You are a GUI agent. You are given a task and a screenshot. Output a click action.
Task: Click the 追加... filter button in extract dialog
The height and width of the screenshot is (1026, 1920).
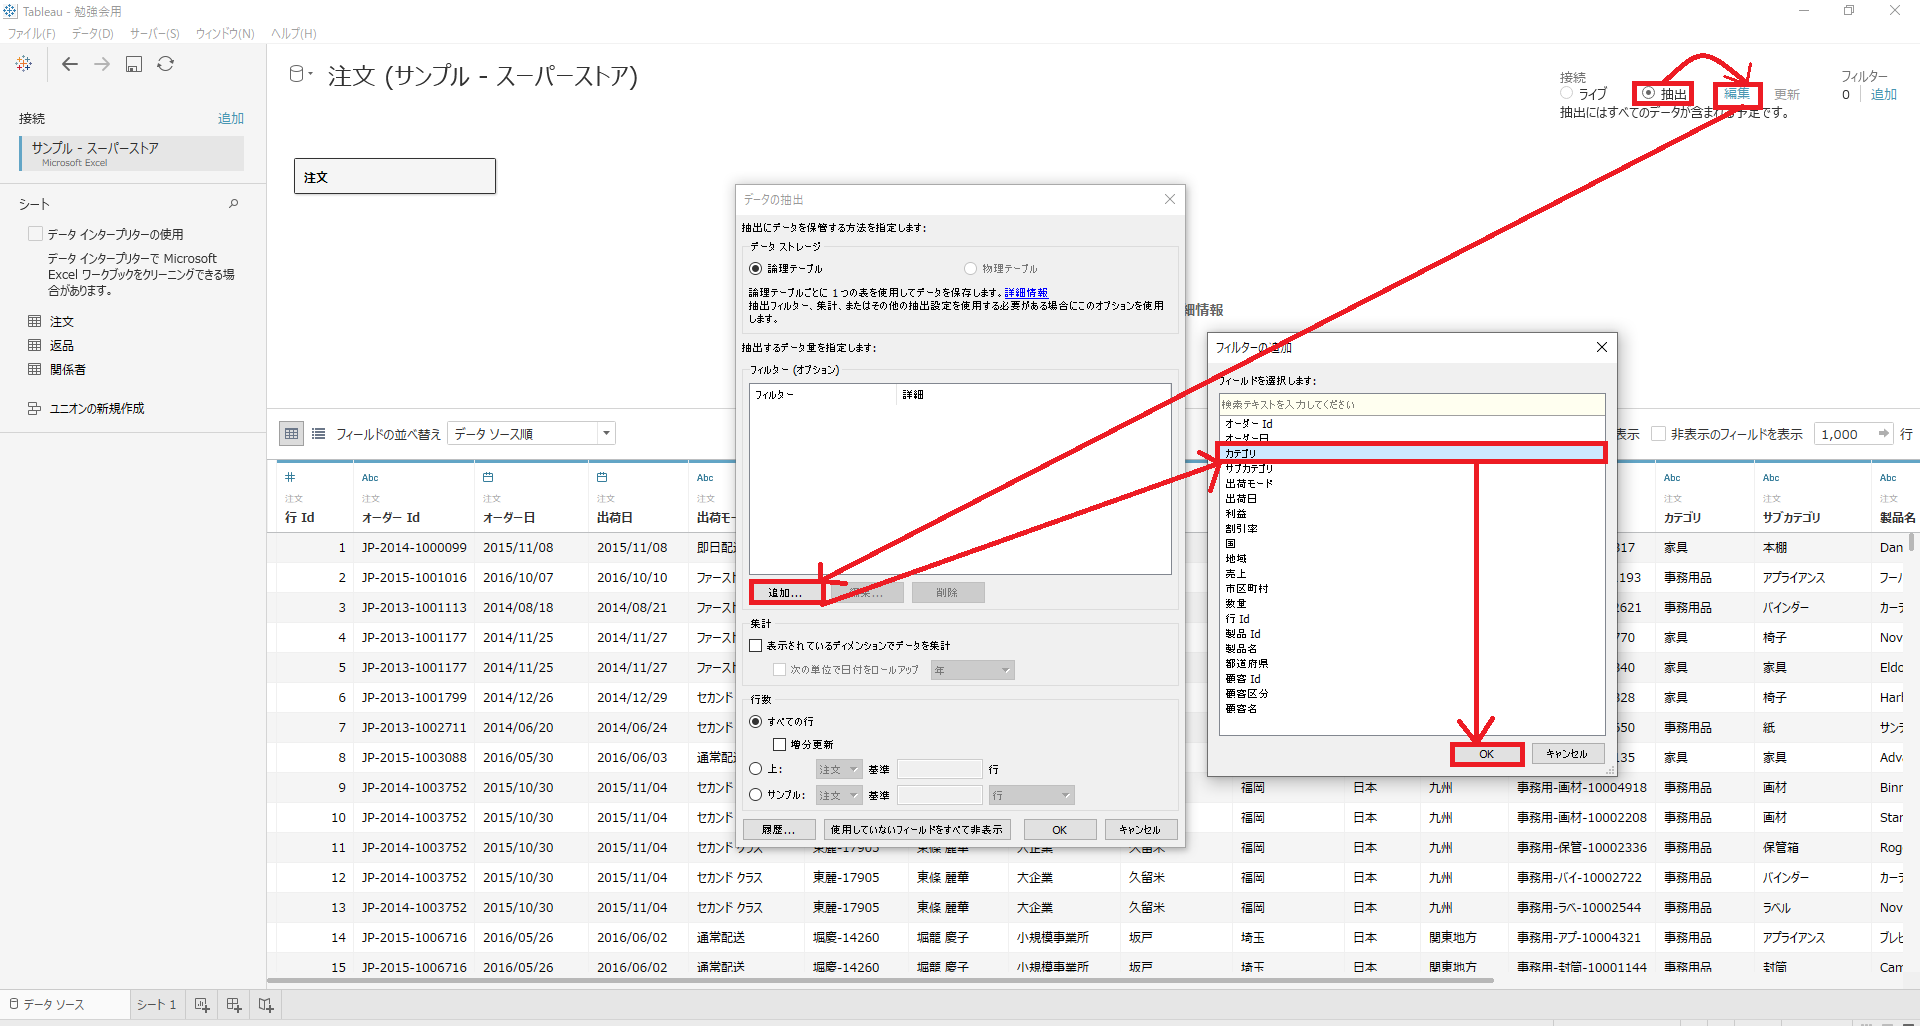785,593
